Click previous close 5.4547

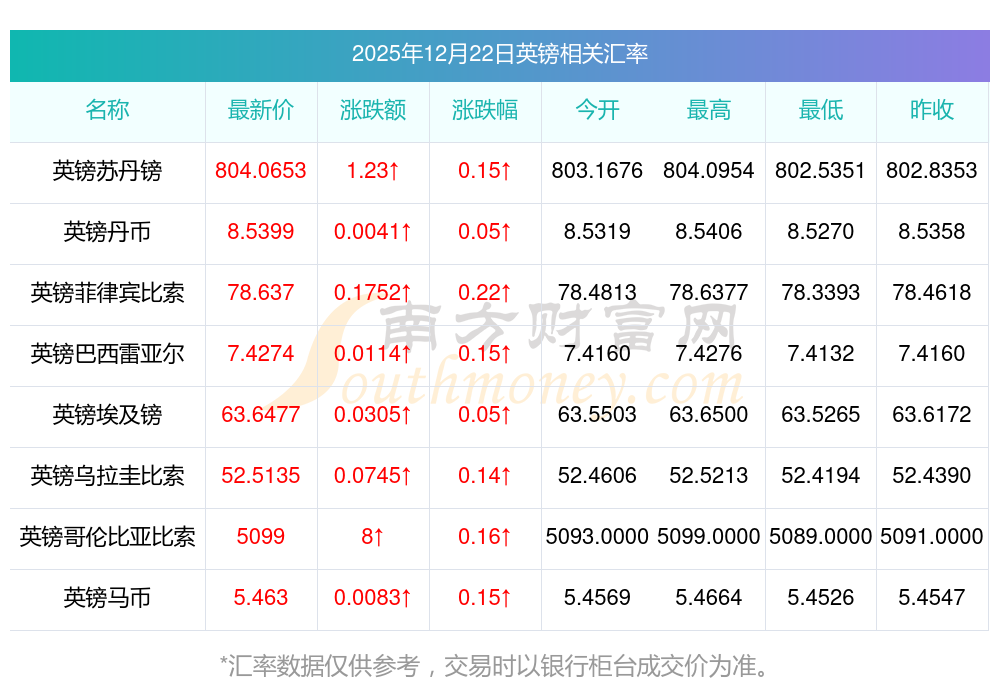pyautogui.click(x=932, y=598)
